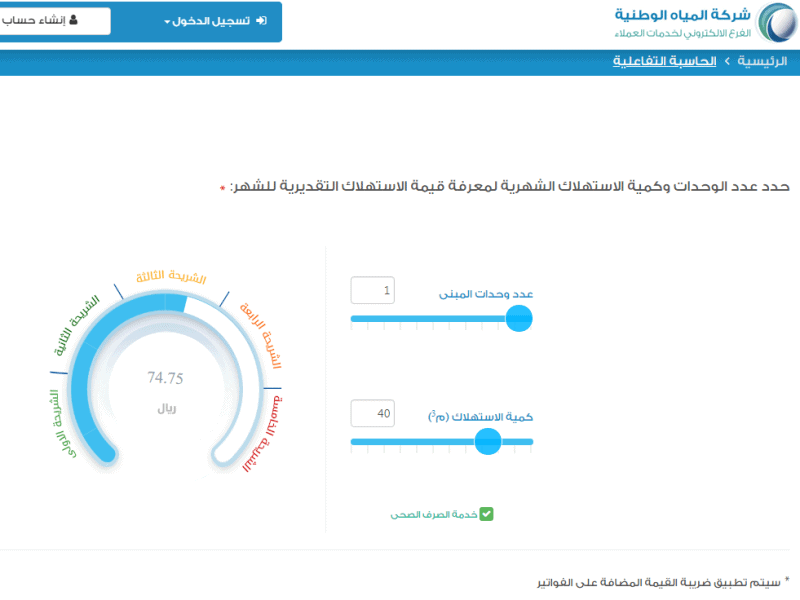This screenshot has height=600, width=800.
Task: Click the شركة المياه الوطنية company title
Action: [x=683, y=15]
